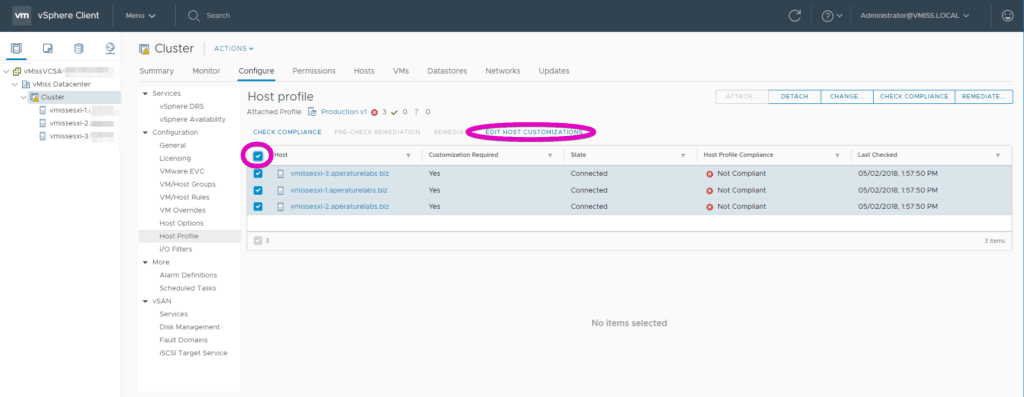This screenshot has width=1024, height=397.
Task: Open vSphere DRS settings
Action: click(182, 106)
